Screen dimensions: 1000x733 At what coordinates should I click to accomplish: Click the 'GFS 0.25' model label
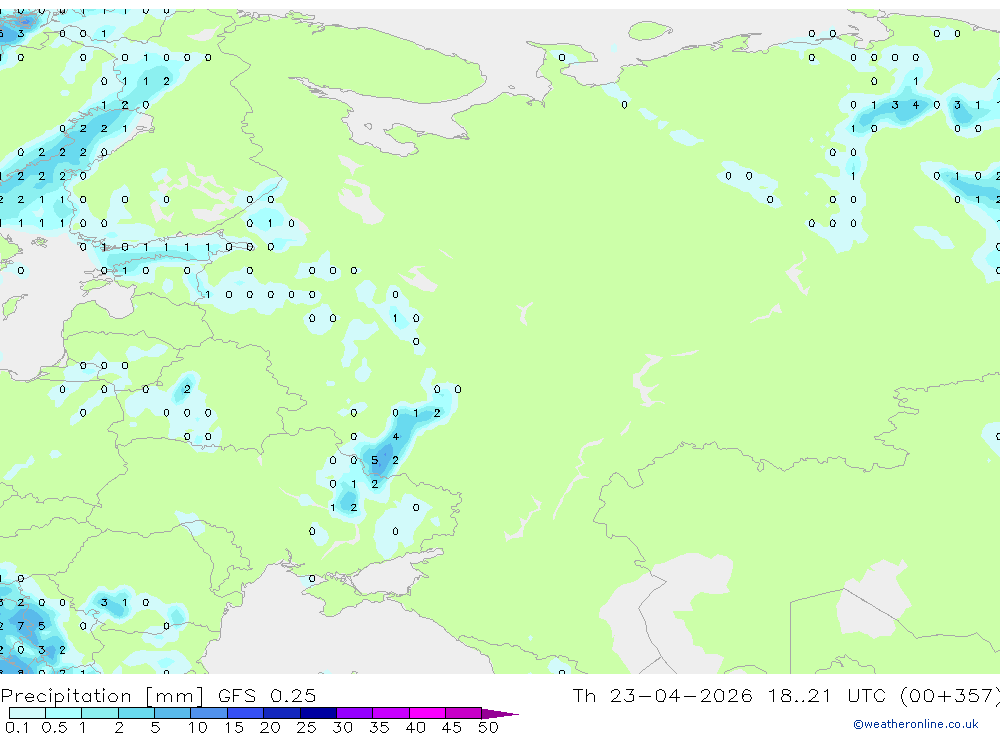tap(267, 695)
